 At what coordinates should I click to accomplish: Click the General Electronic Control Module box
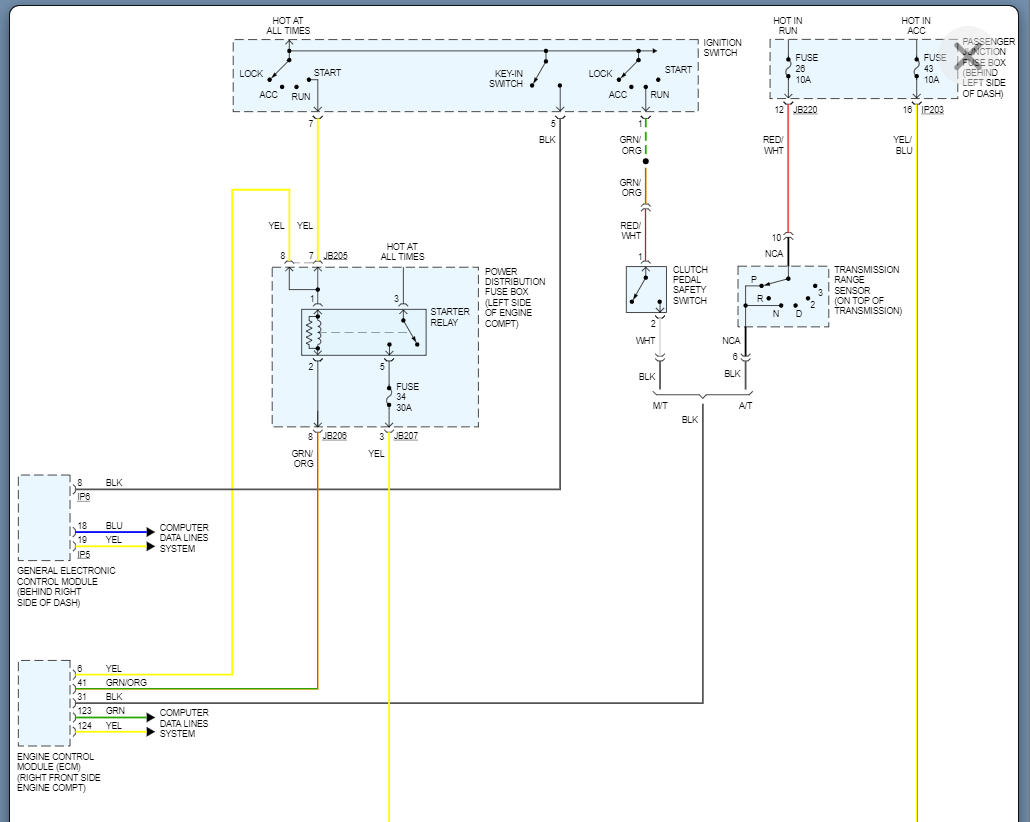click(44, 517)
